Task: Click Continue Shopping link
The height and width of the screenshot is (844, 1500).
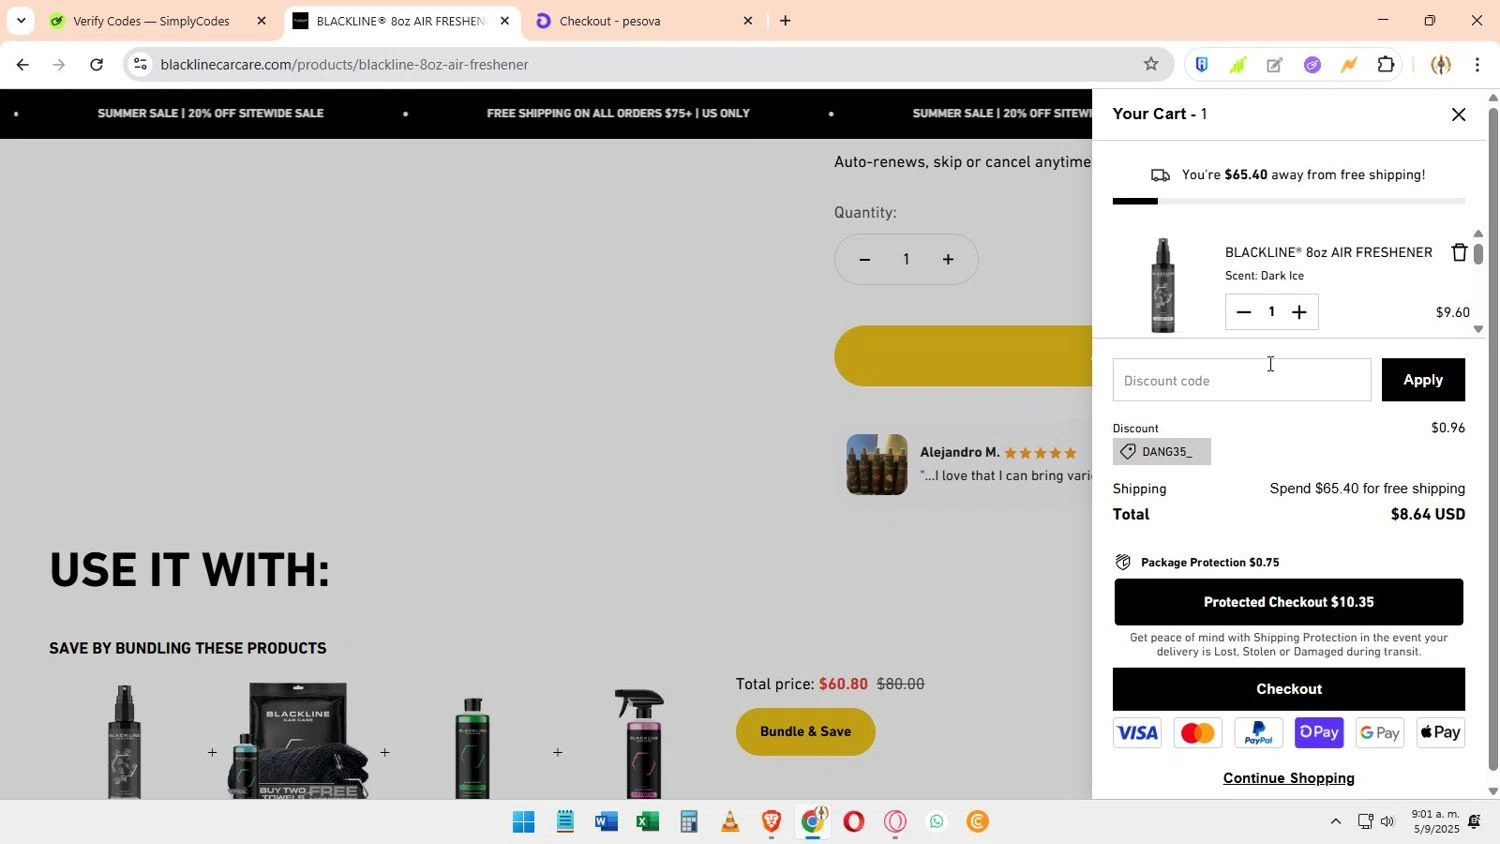Action: coord(1288,778)
